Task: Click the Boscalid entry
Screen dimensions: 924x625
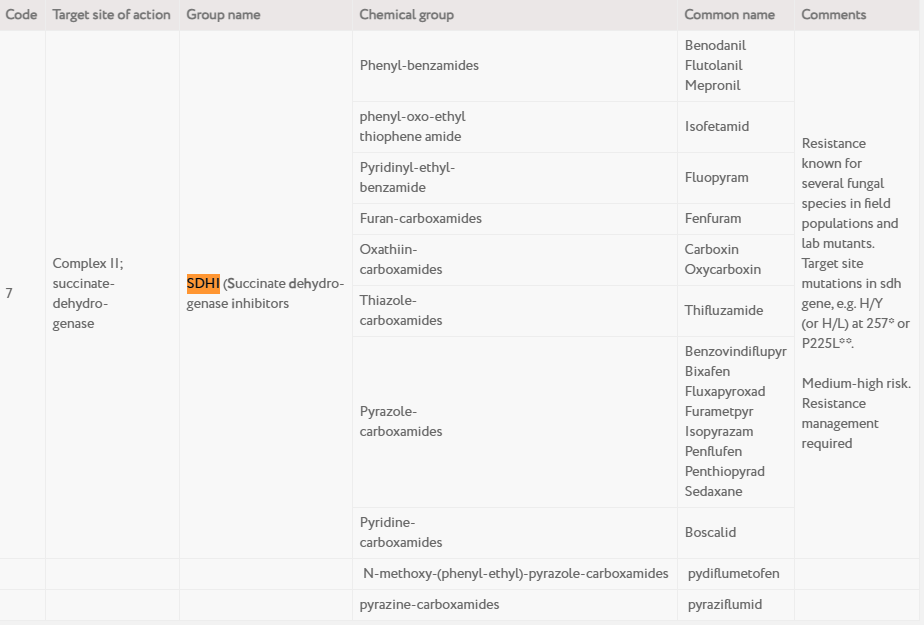Action: pos(710,533)
